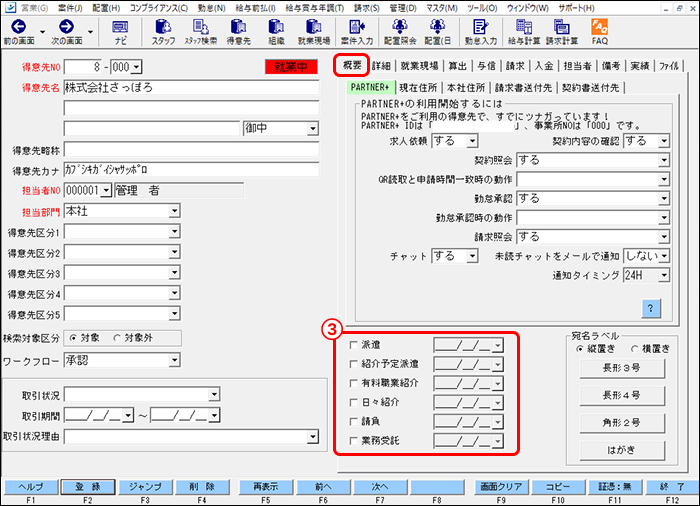The height and width of the screenshot is (506, 700).
Task: Open the ツール(O) menu
Action: click(482, 8)
